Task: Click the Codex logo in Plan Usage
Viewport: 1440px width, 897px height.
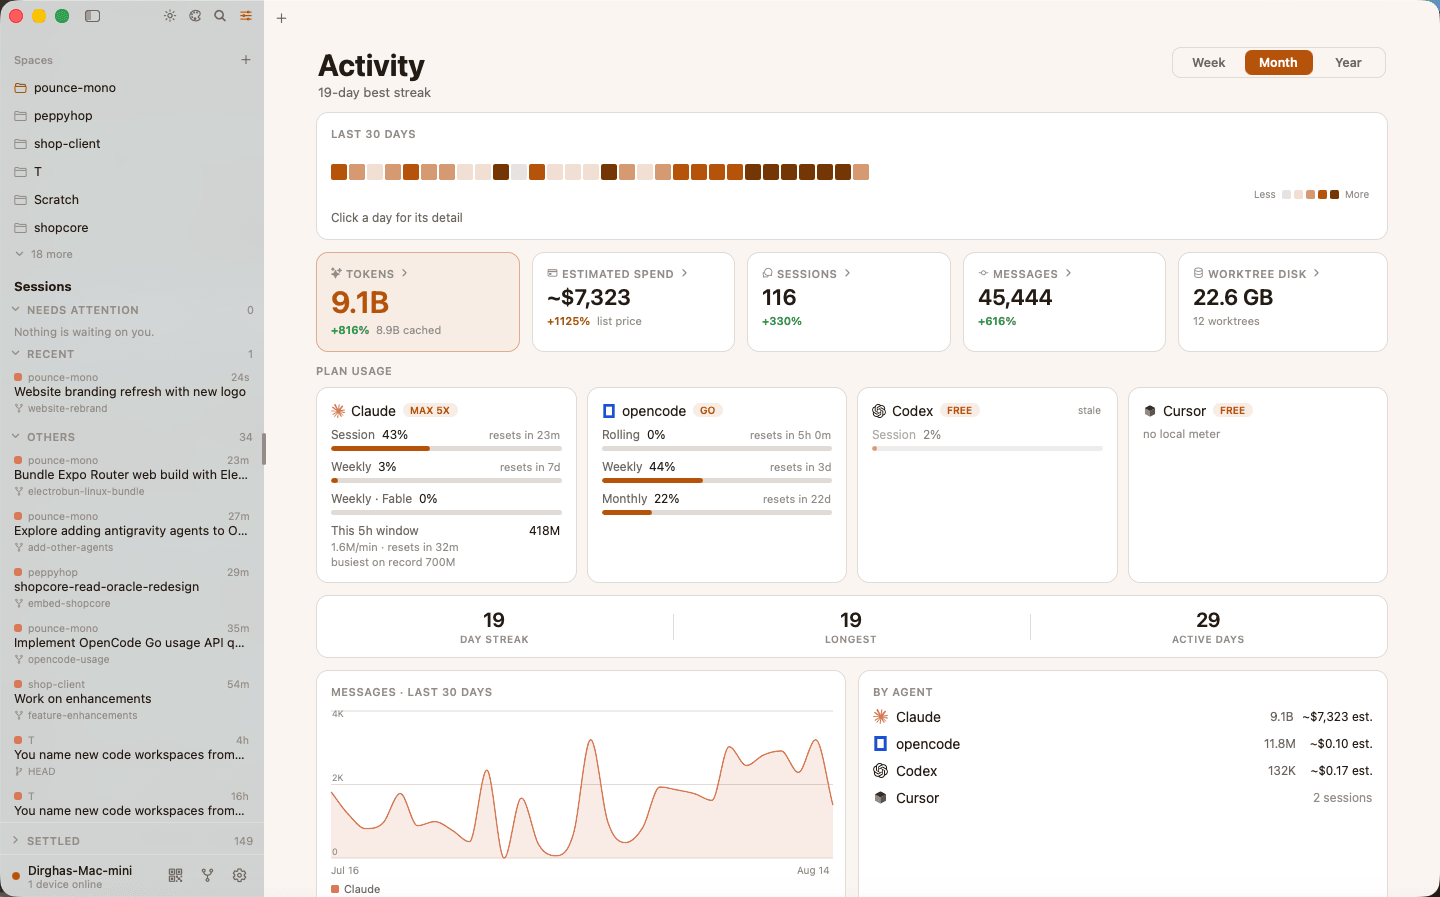Action: coord(879,411)
